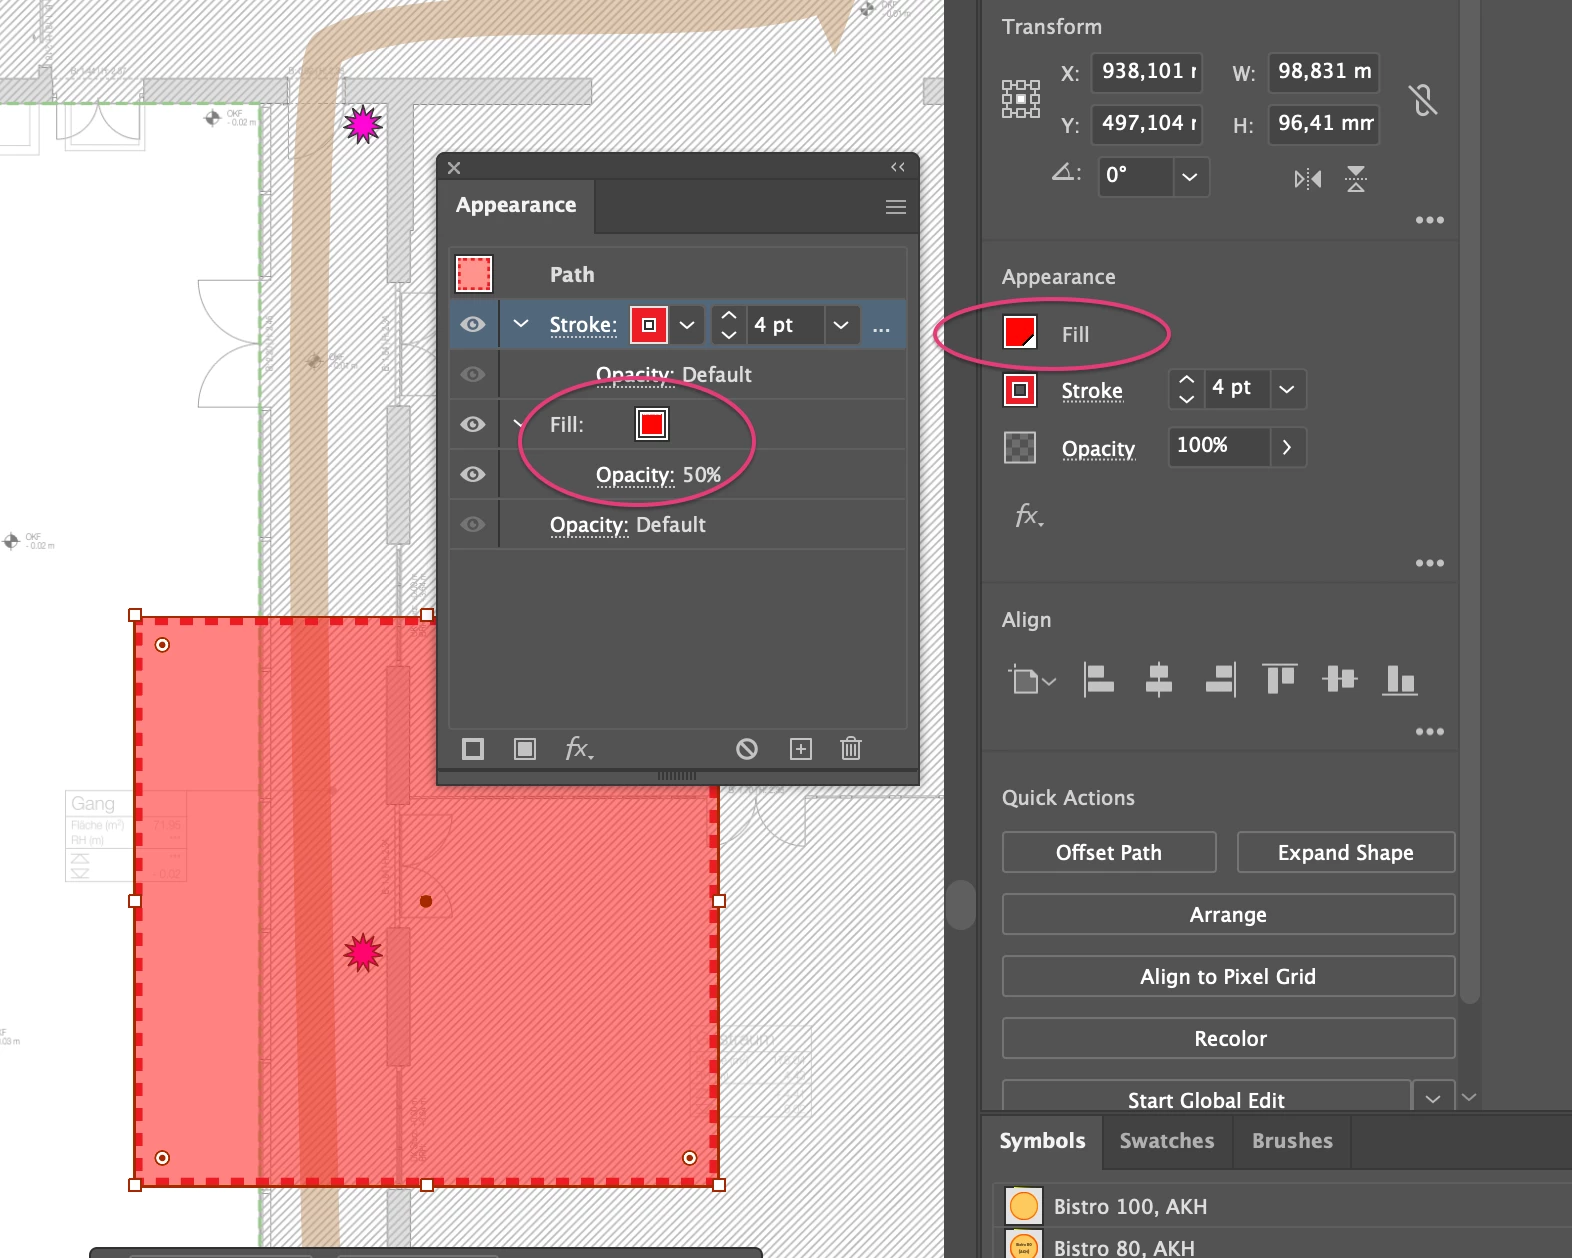Adjust stroke weight stepper in Properties panel

click(1187, 388)
